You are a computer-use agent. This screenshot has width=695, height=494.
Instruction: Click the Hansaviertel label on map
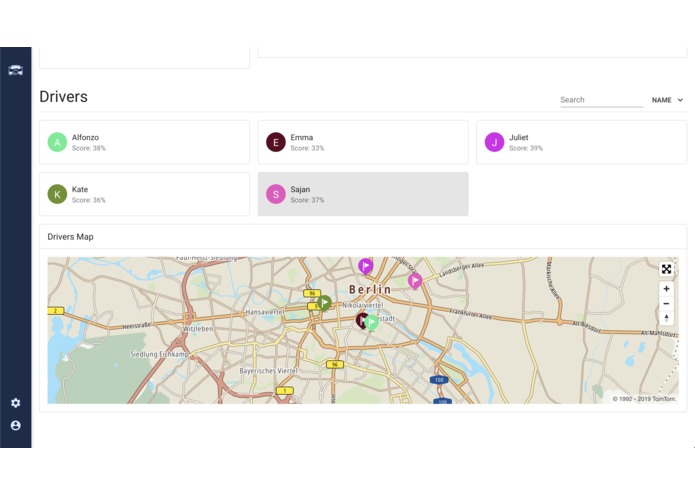[x=265, y=312]
